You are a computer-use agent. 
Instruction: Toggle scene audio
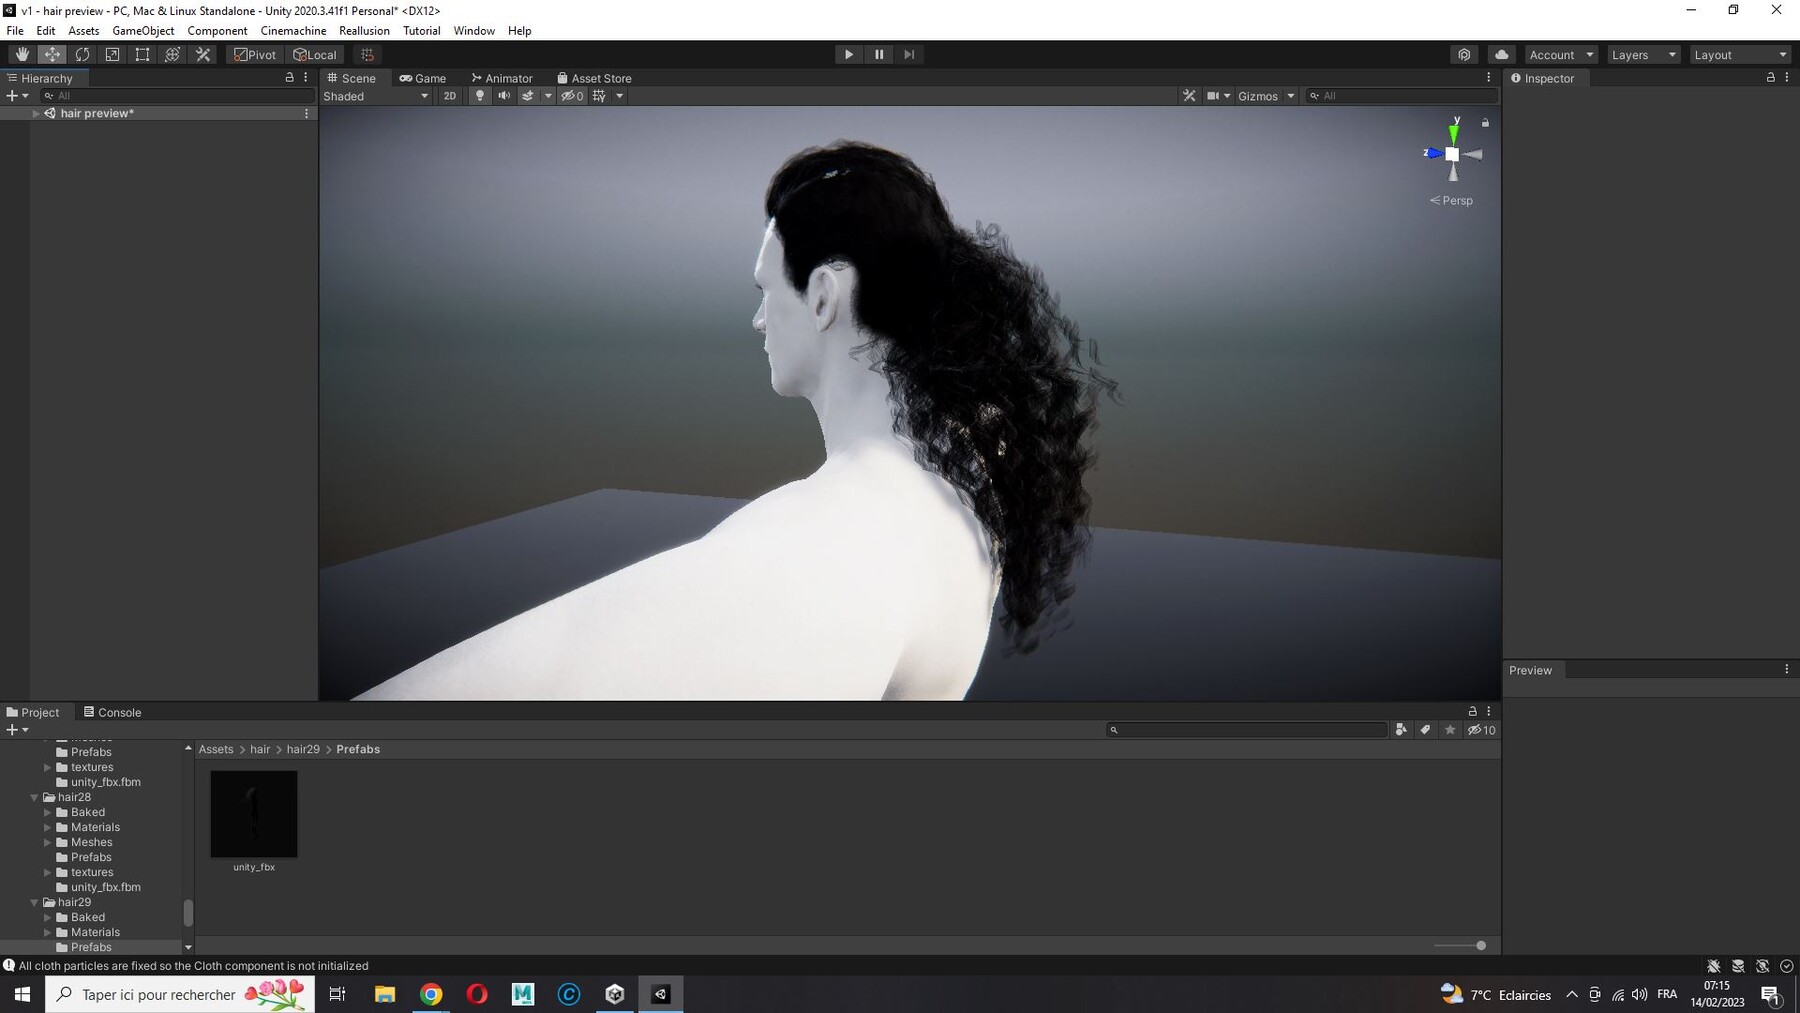pyautogui.click(x=504, y=96)
